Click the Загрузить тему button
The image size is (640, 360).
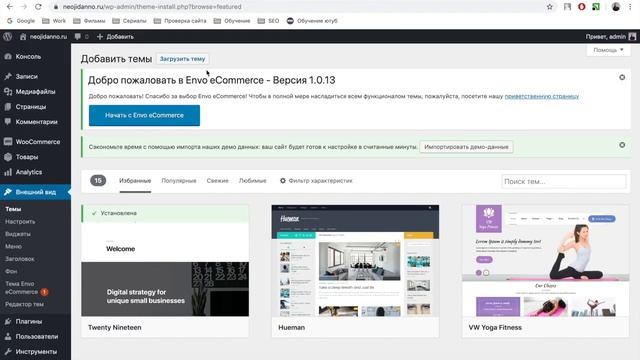point(182,59)
